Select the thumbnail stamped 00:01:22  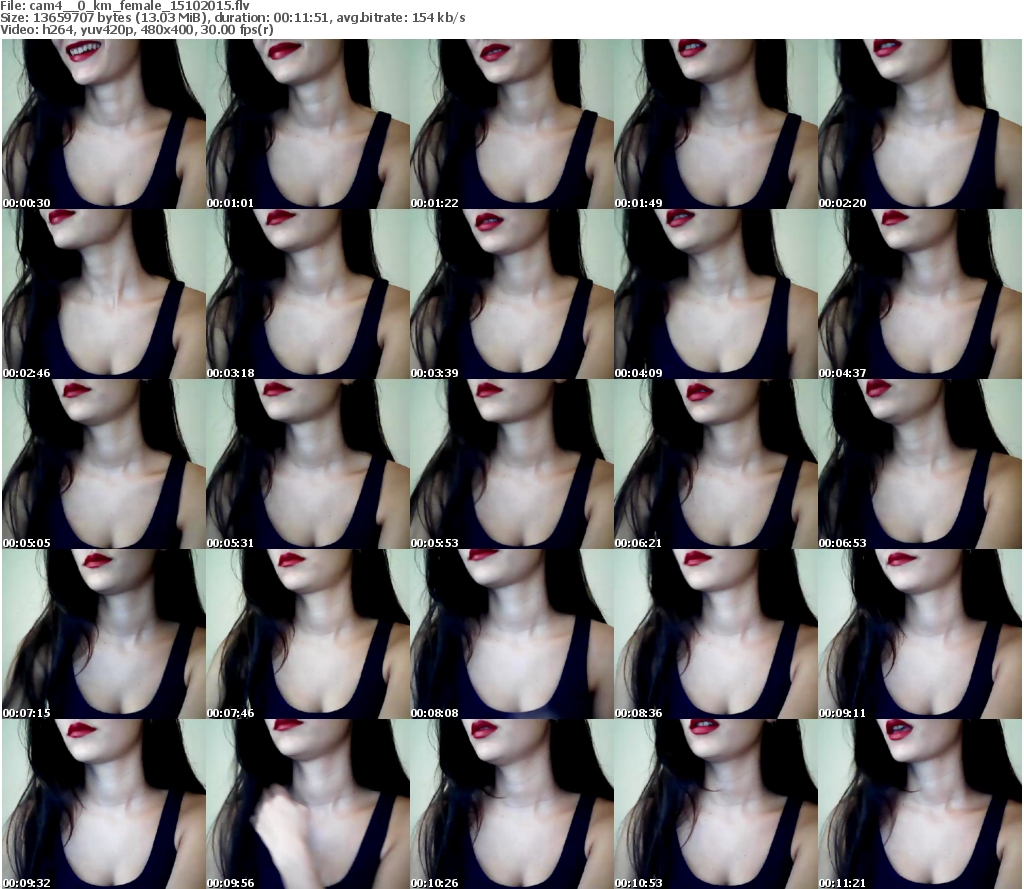[x=512, y=124]
